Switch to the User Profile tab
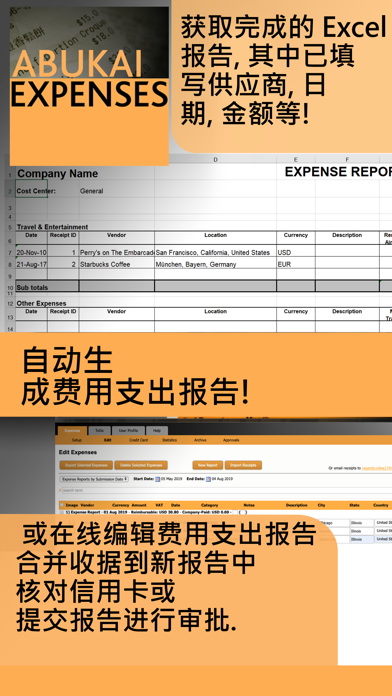392x696 pixels. pyautogui.click(x=128, y=431)
